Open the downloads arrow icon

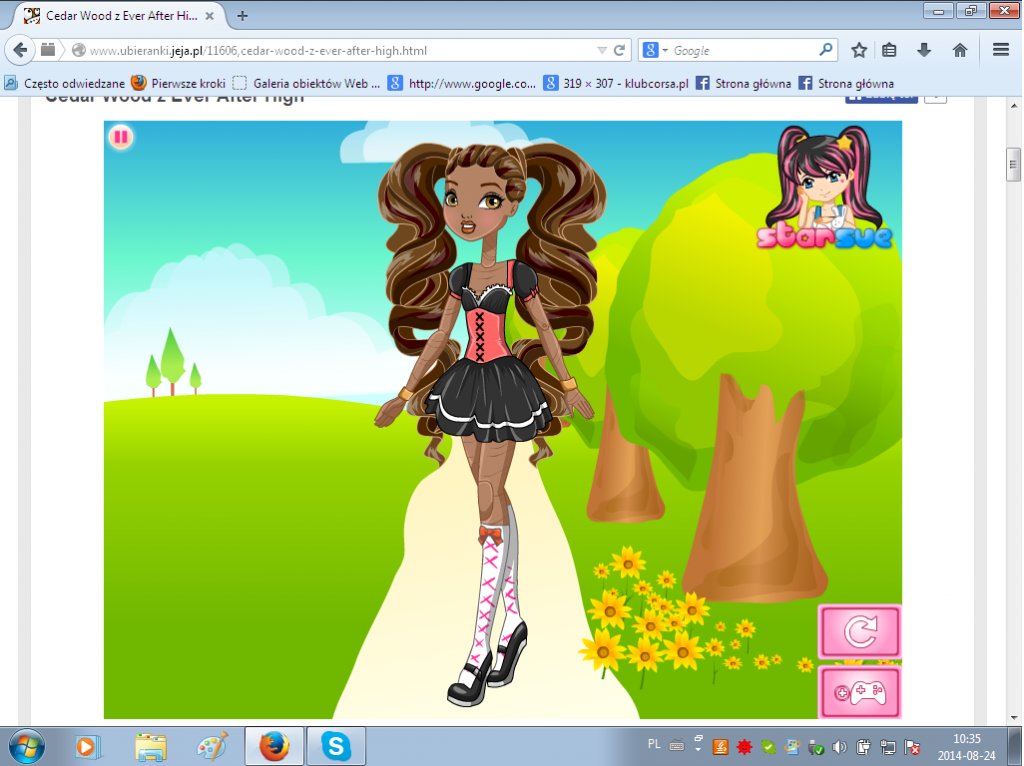(924, 50)
